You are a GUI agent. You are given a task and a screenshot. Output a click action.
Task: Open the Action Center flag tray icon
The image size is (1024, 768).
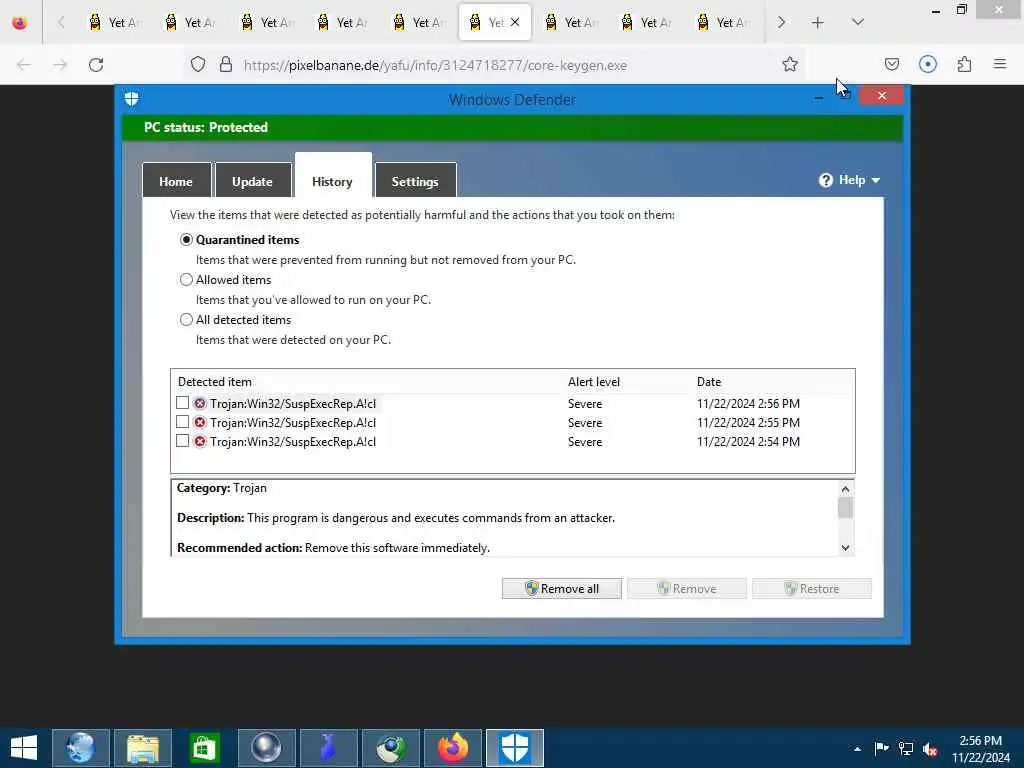[x=881, y=748]
